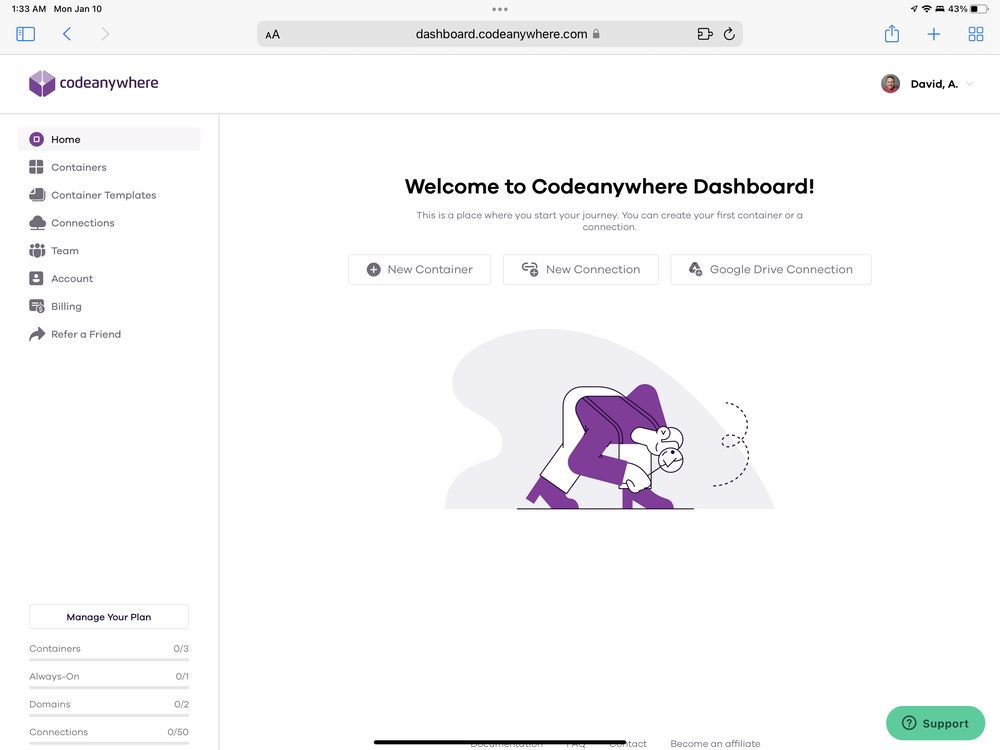Click the Google Drive icon
Image resolution: width=1000 pixels, height=750 pixels.
click(696, 269)
